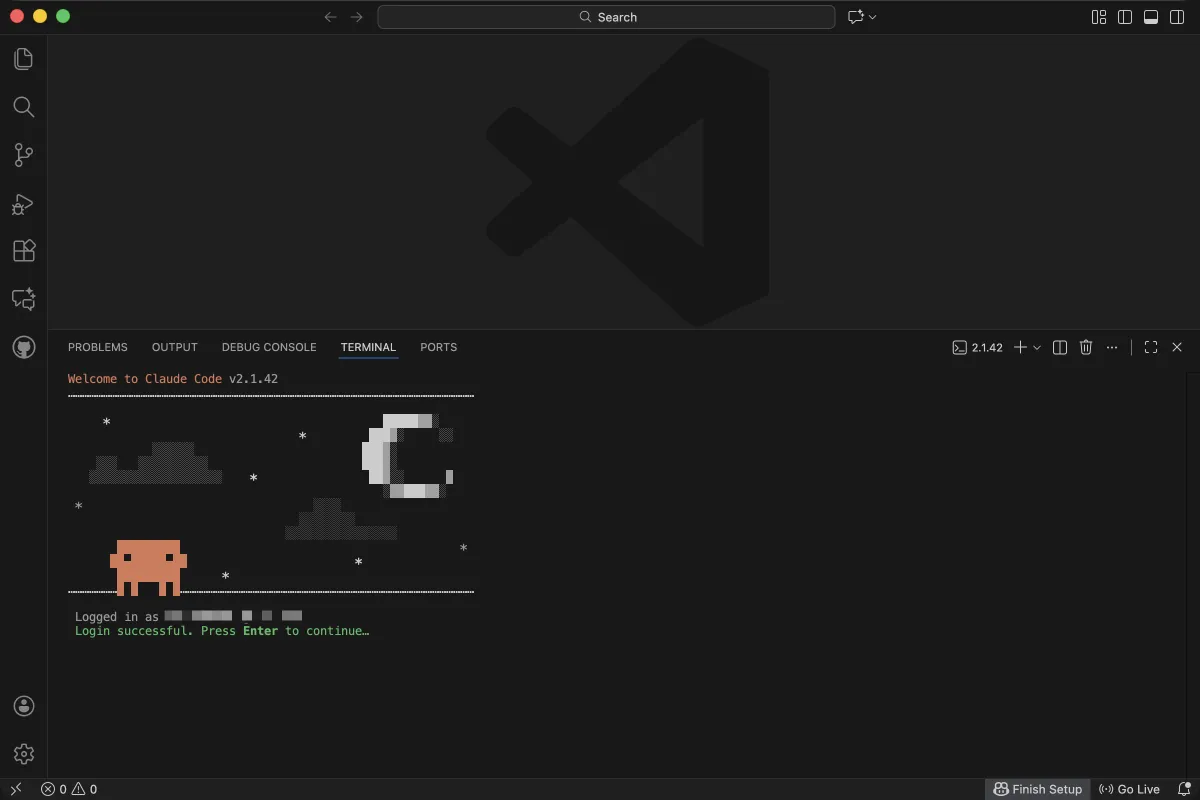1200x800 pixels.
Task: Toggle the panel visibility control
Action: coord(1150,17)
